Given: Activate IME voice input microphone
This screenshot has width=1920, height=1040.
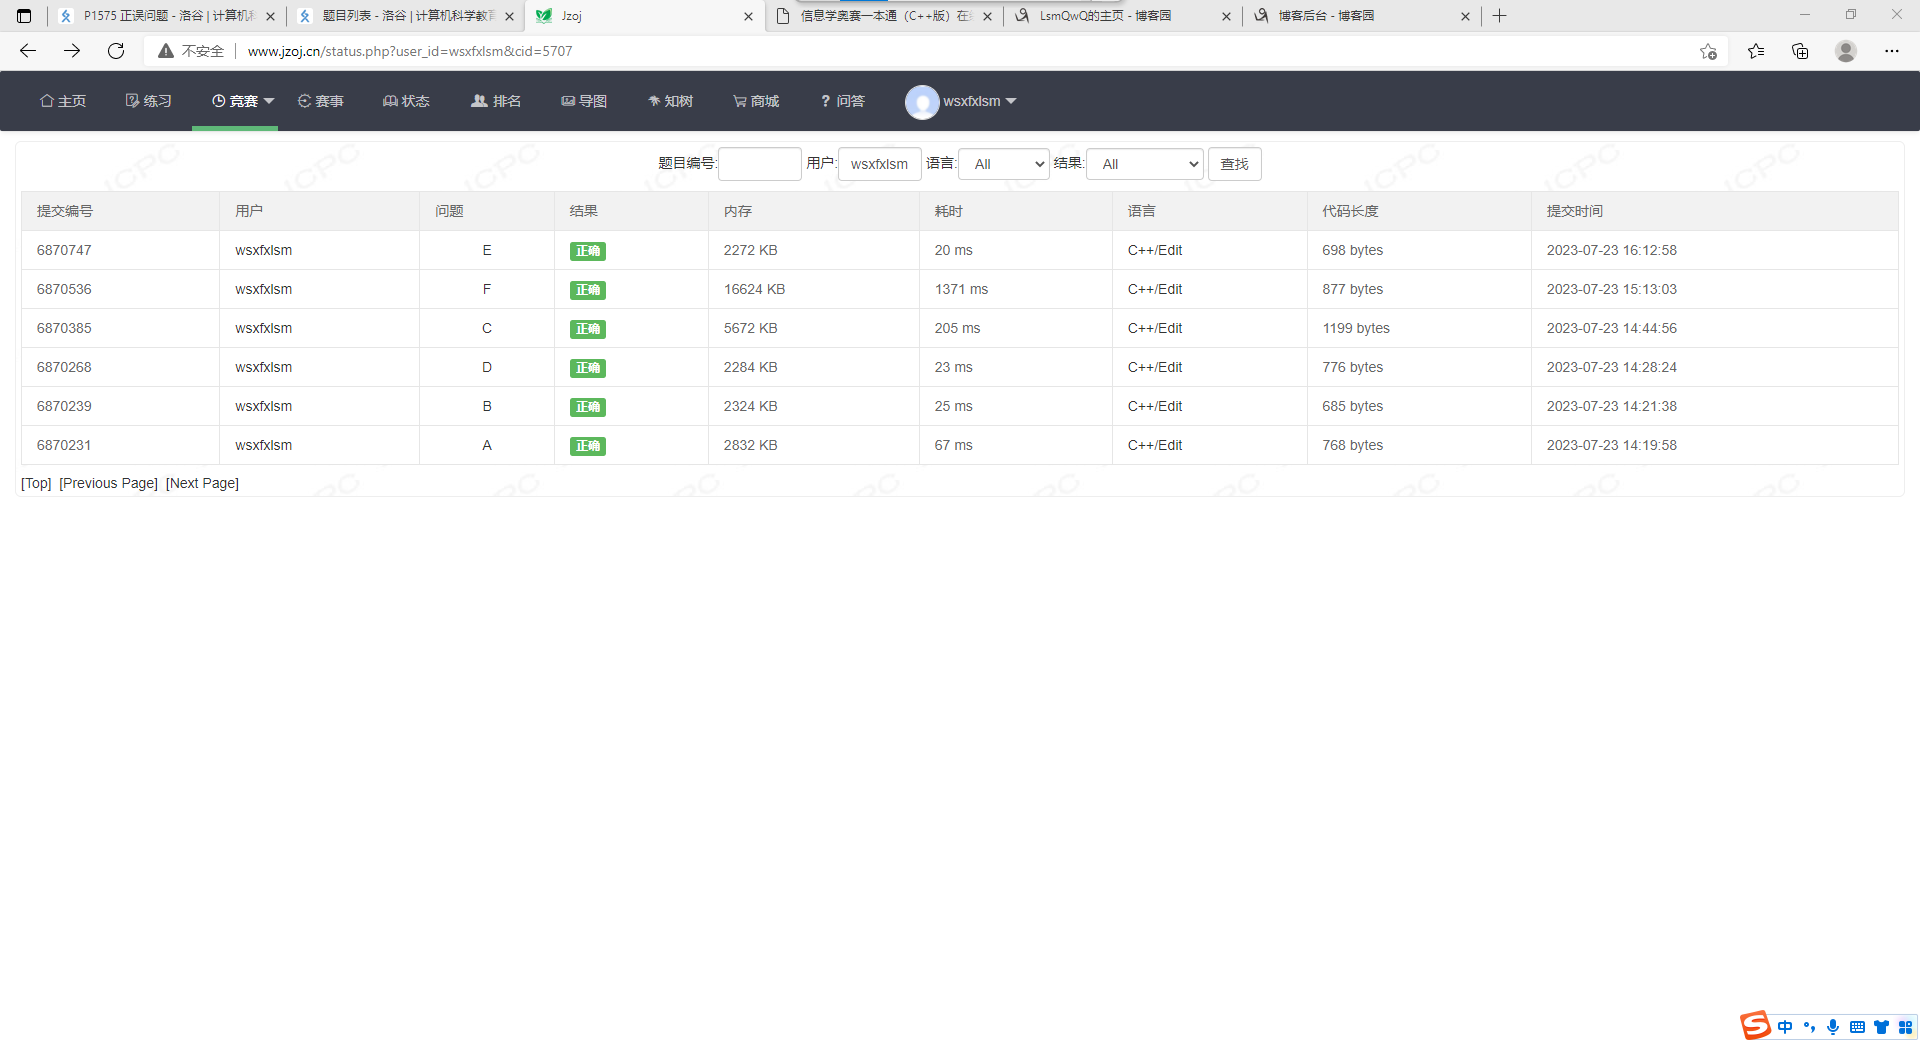Looking at the screenshot, I should click(x=1833, y=1027).
